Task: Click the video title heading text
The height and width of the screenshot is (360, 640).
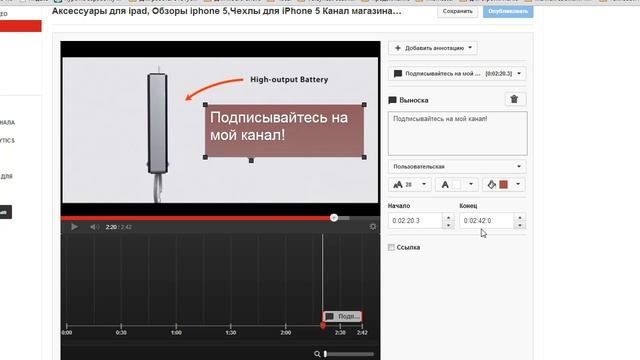Action: tap(227, 11)
